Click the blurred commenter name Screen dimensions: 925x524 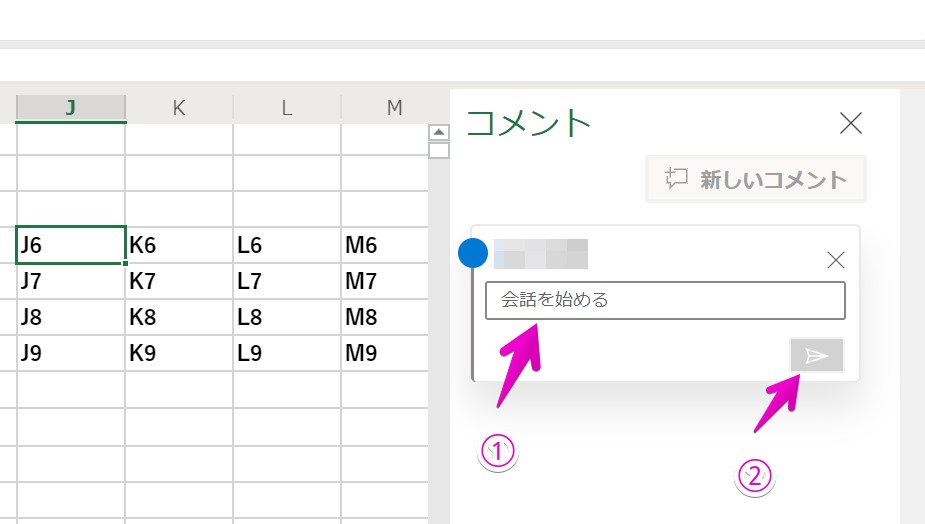(540, 254)
